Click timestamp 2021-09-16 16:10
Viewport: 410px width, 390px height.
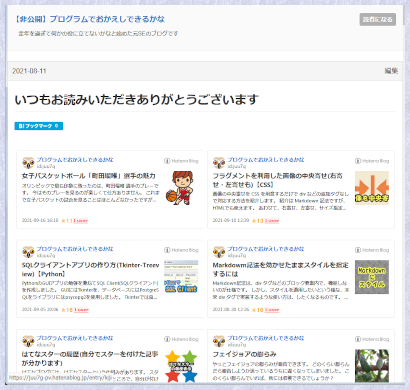[40, 220]
